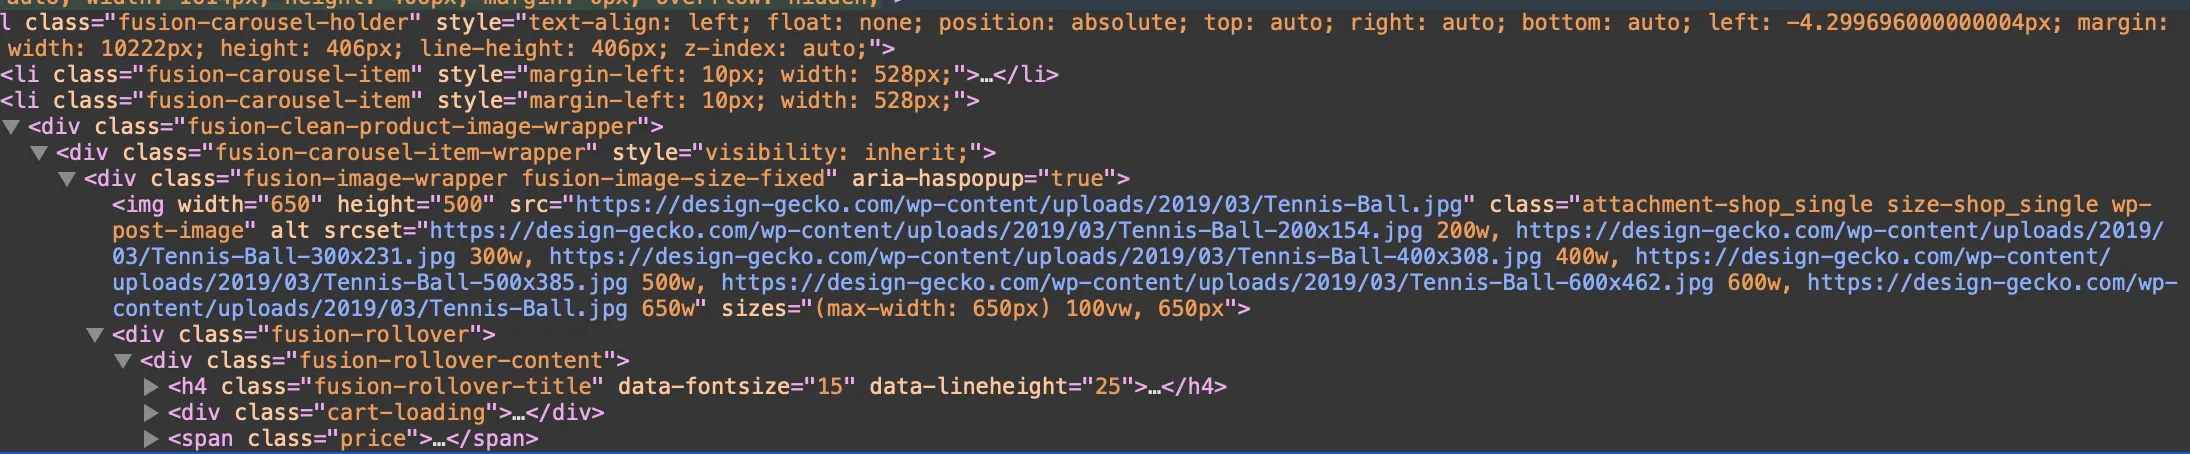Open the Tennis-Ball-400x308.jpg srcset link

point(1045,257)
